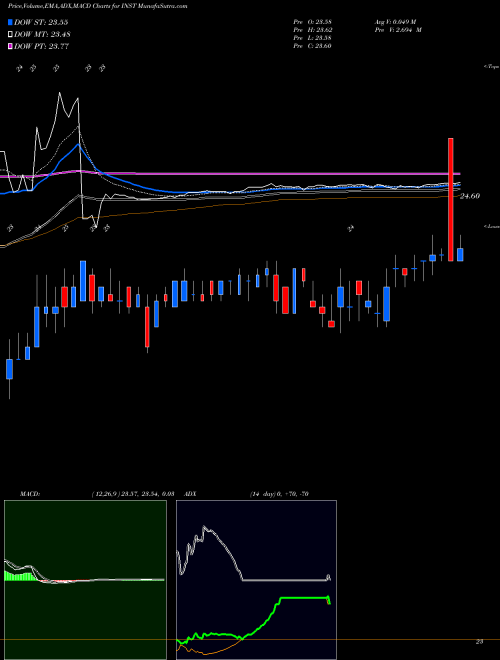Click the 'Avg V: 0.049 M' value
The width and height of the screenshot is (500, 660).
coord(395,21)
